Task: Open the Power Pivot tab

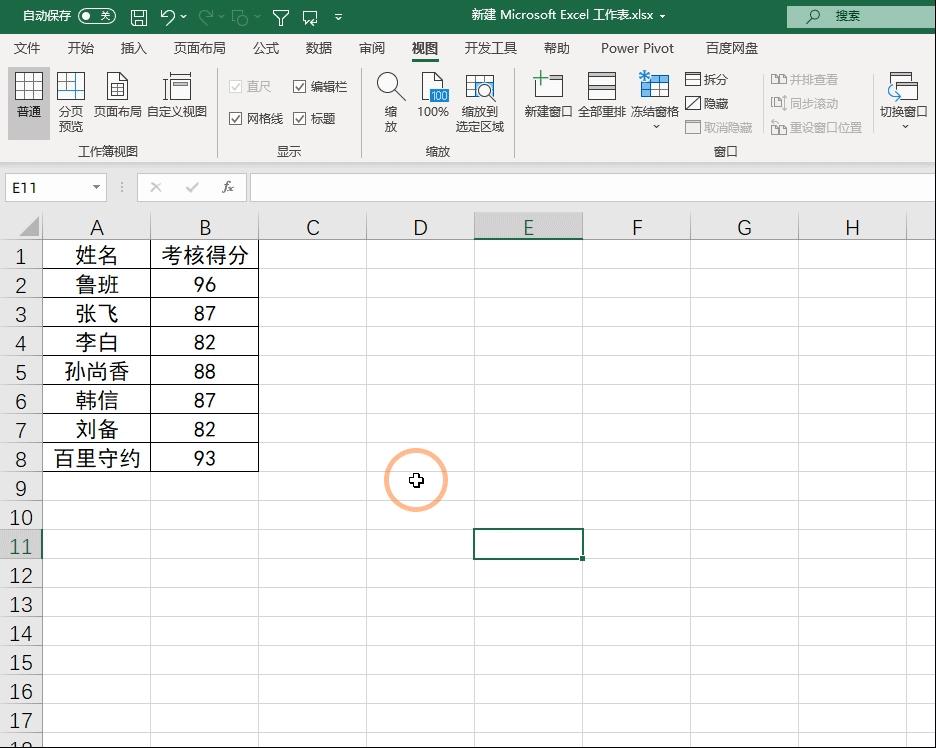Action: pos(637,48)
